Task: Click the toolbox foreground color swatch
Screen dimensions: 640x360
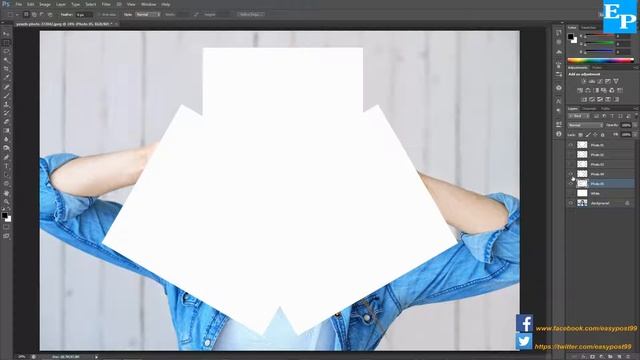Action: pyautogui.click(x=4, y=215)
